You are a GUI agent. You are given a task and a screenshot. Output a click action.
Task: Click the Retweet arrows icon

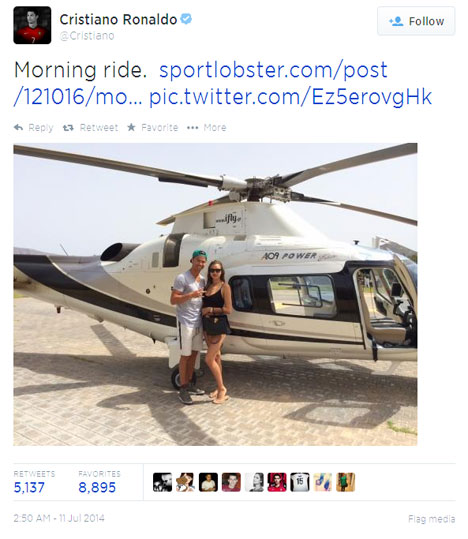[x=68, y=128]
